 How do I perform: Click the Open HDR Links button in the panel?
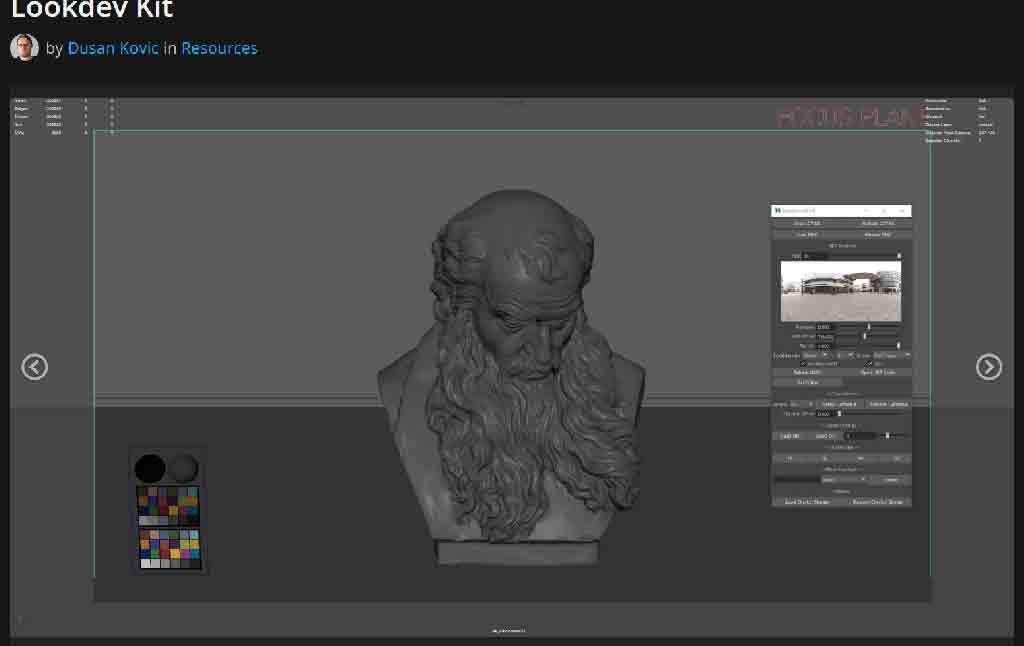[878, 372]
